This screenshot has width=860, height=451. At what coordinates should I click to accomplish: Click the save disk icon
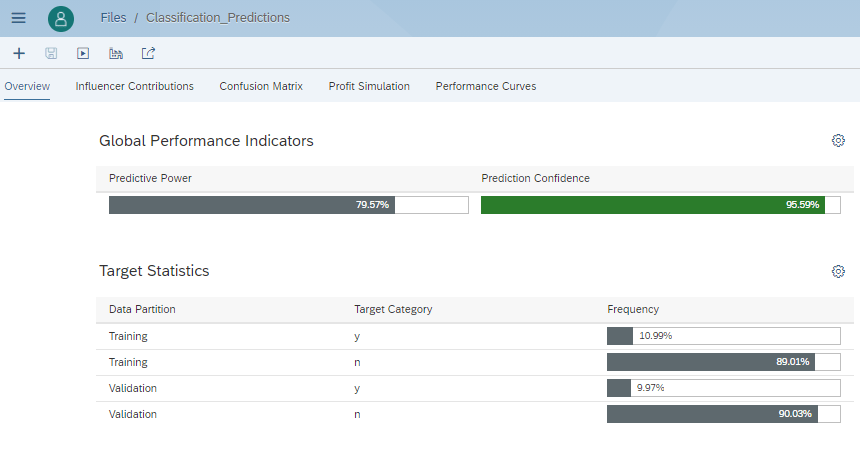coord(51,53)
